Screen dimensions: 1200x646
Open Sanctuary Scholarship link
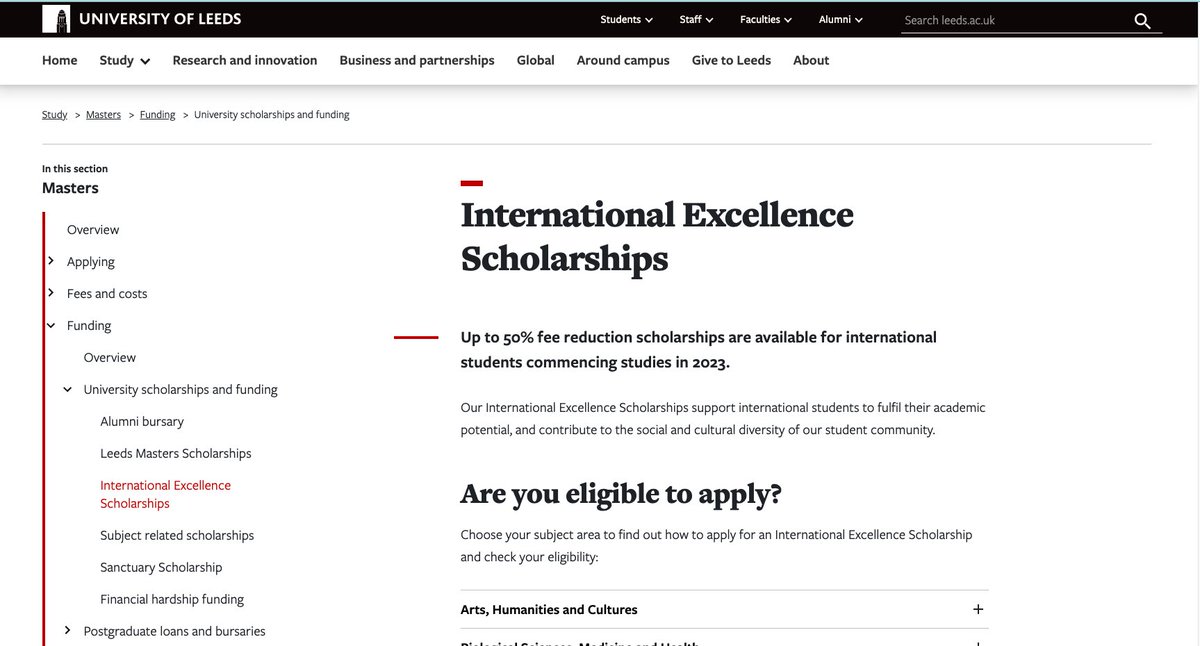coord(161,568)
